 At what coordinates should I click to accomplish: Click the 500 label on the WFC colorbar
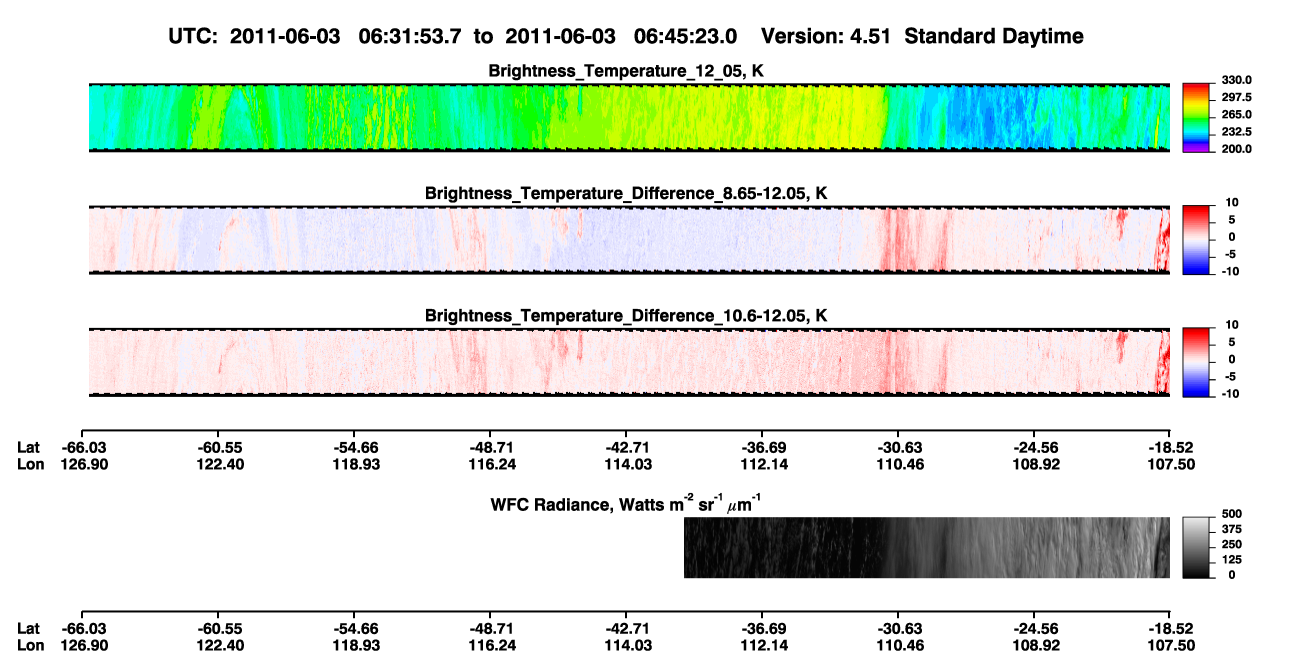point(1230,513)
